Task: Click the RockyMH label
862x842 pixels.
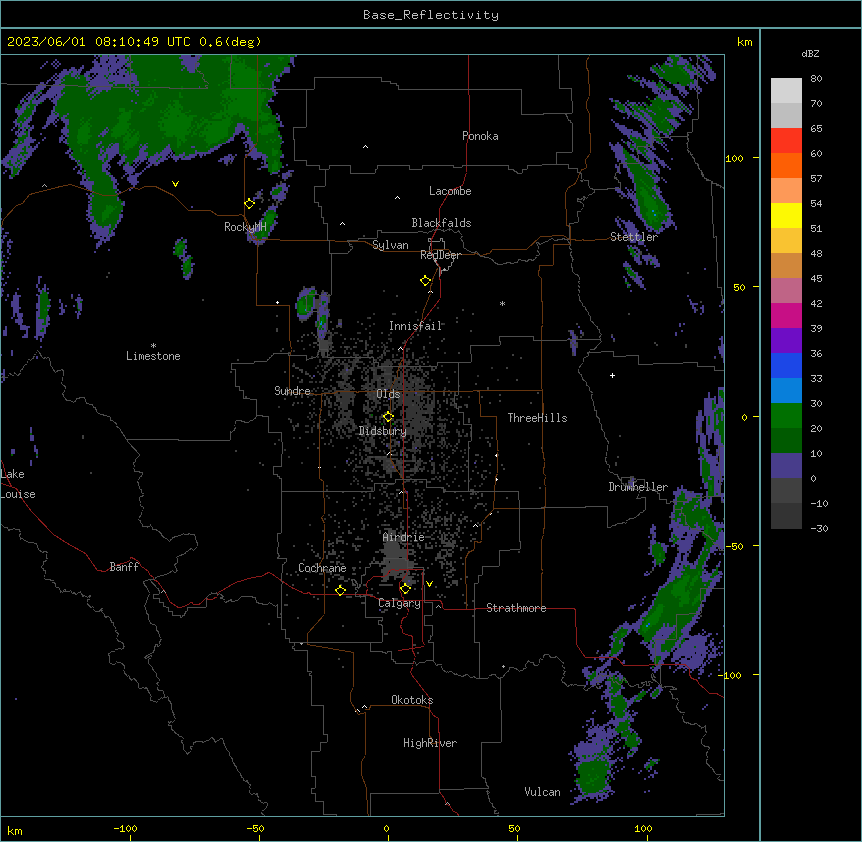Action: (x=245, y=227)
